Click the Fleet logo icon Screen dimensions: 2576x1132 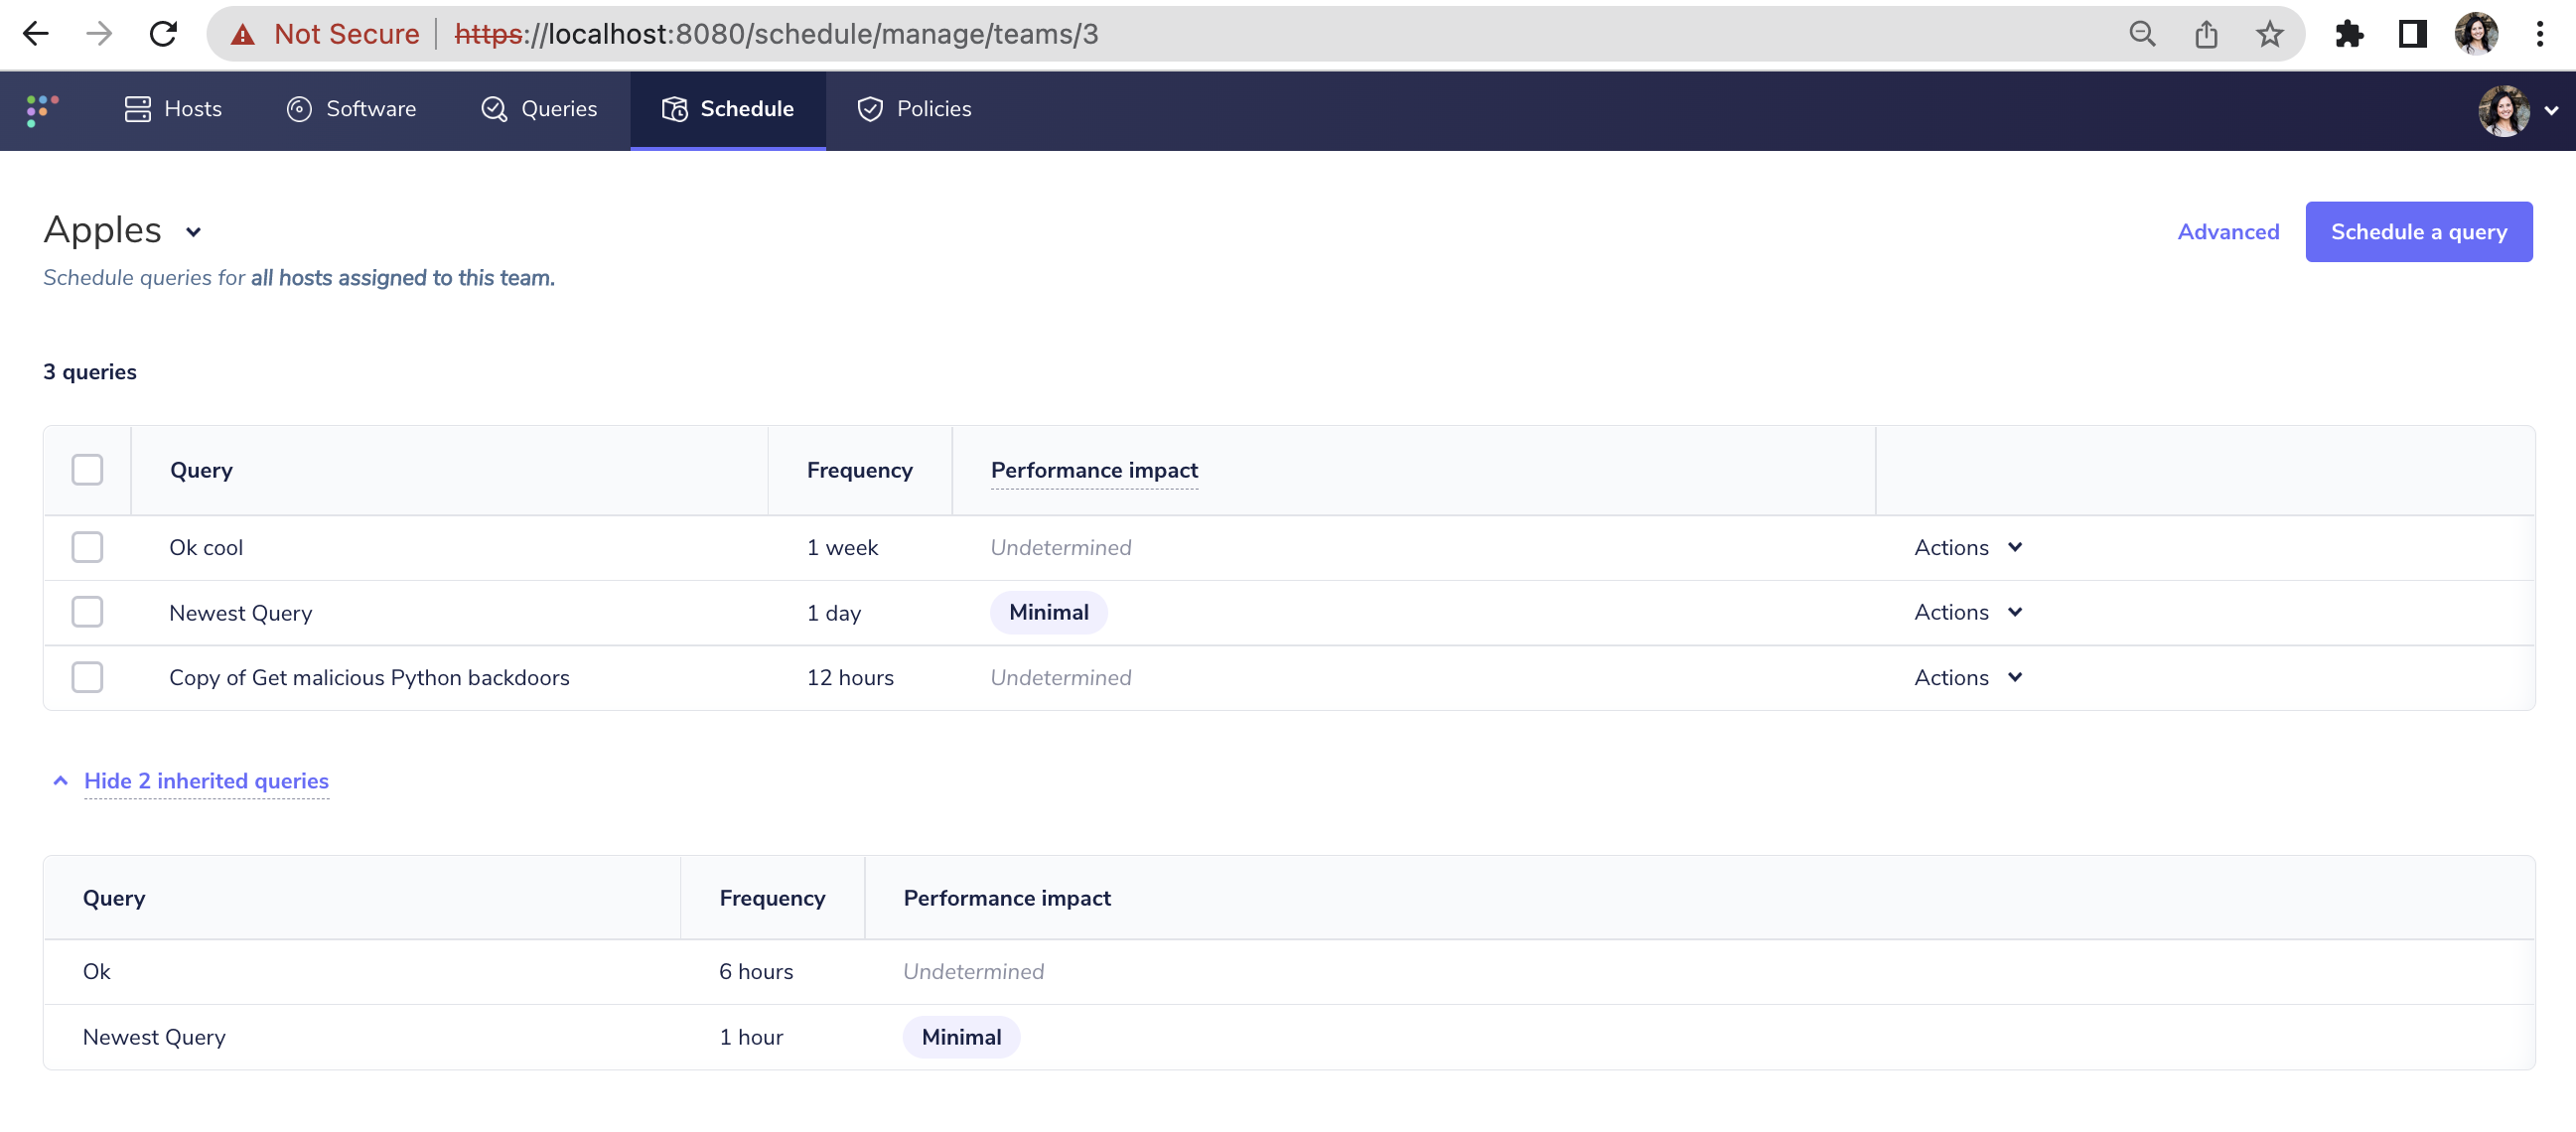pos(43,110)
